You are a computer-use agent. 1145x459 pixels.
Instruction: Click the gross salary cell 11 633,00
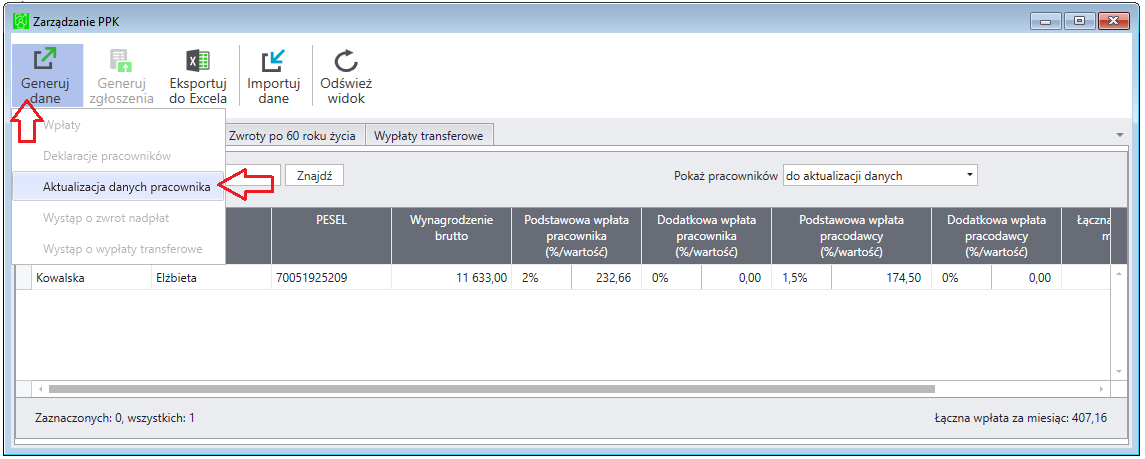(x=451, y=277)
